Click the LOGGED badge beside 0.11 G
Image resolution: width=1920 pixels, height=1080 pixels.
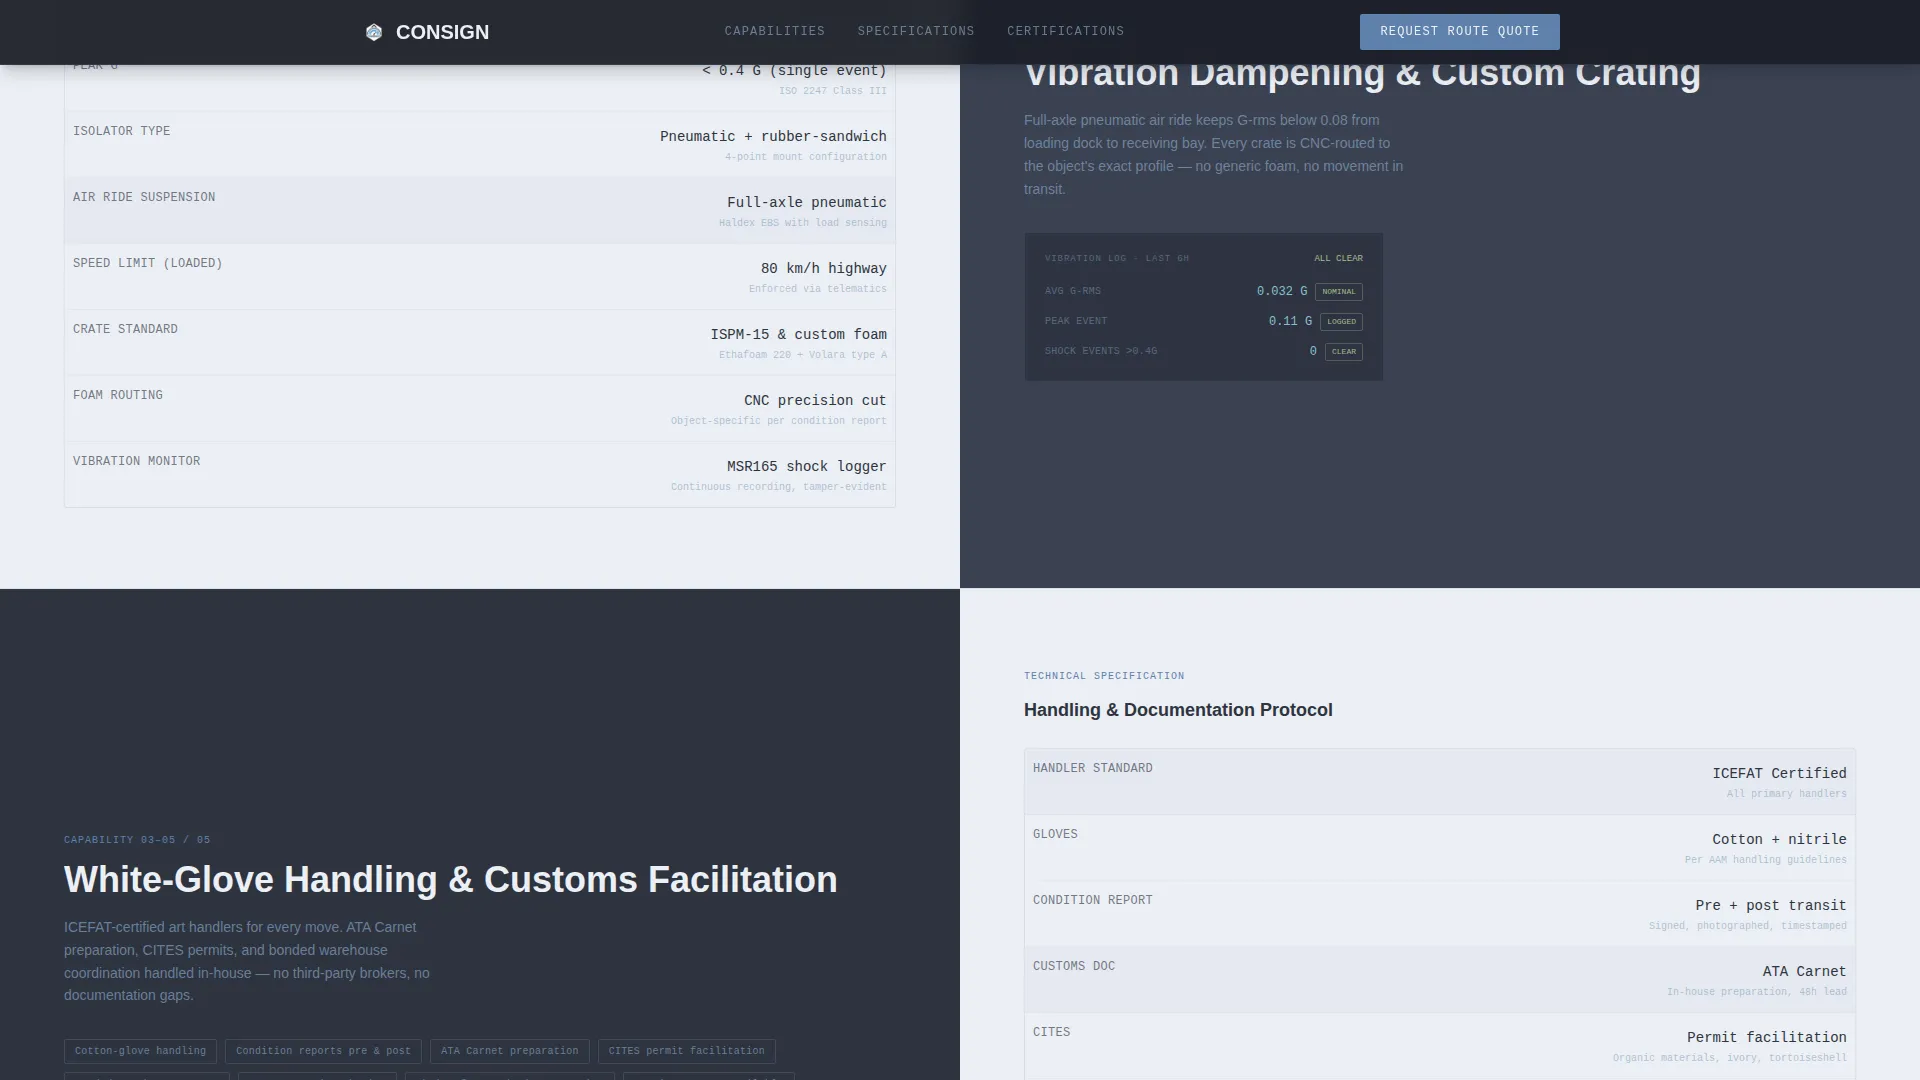point(1341,322)
